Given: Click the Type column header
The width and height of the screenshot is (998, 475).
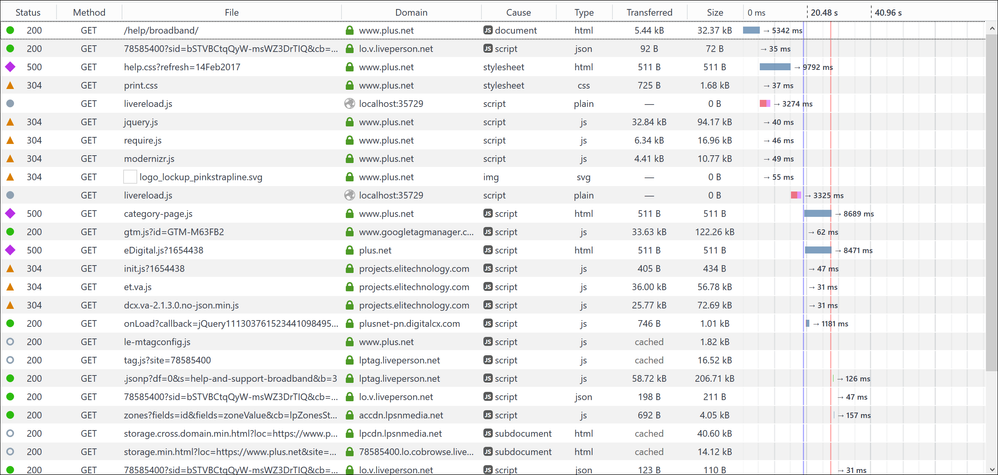Looking at the screenshot, I should click(x=583, y=12).
